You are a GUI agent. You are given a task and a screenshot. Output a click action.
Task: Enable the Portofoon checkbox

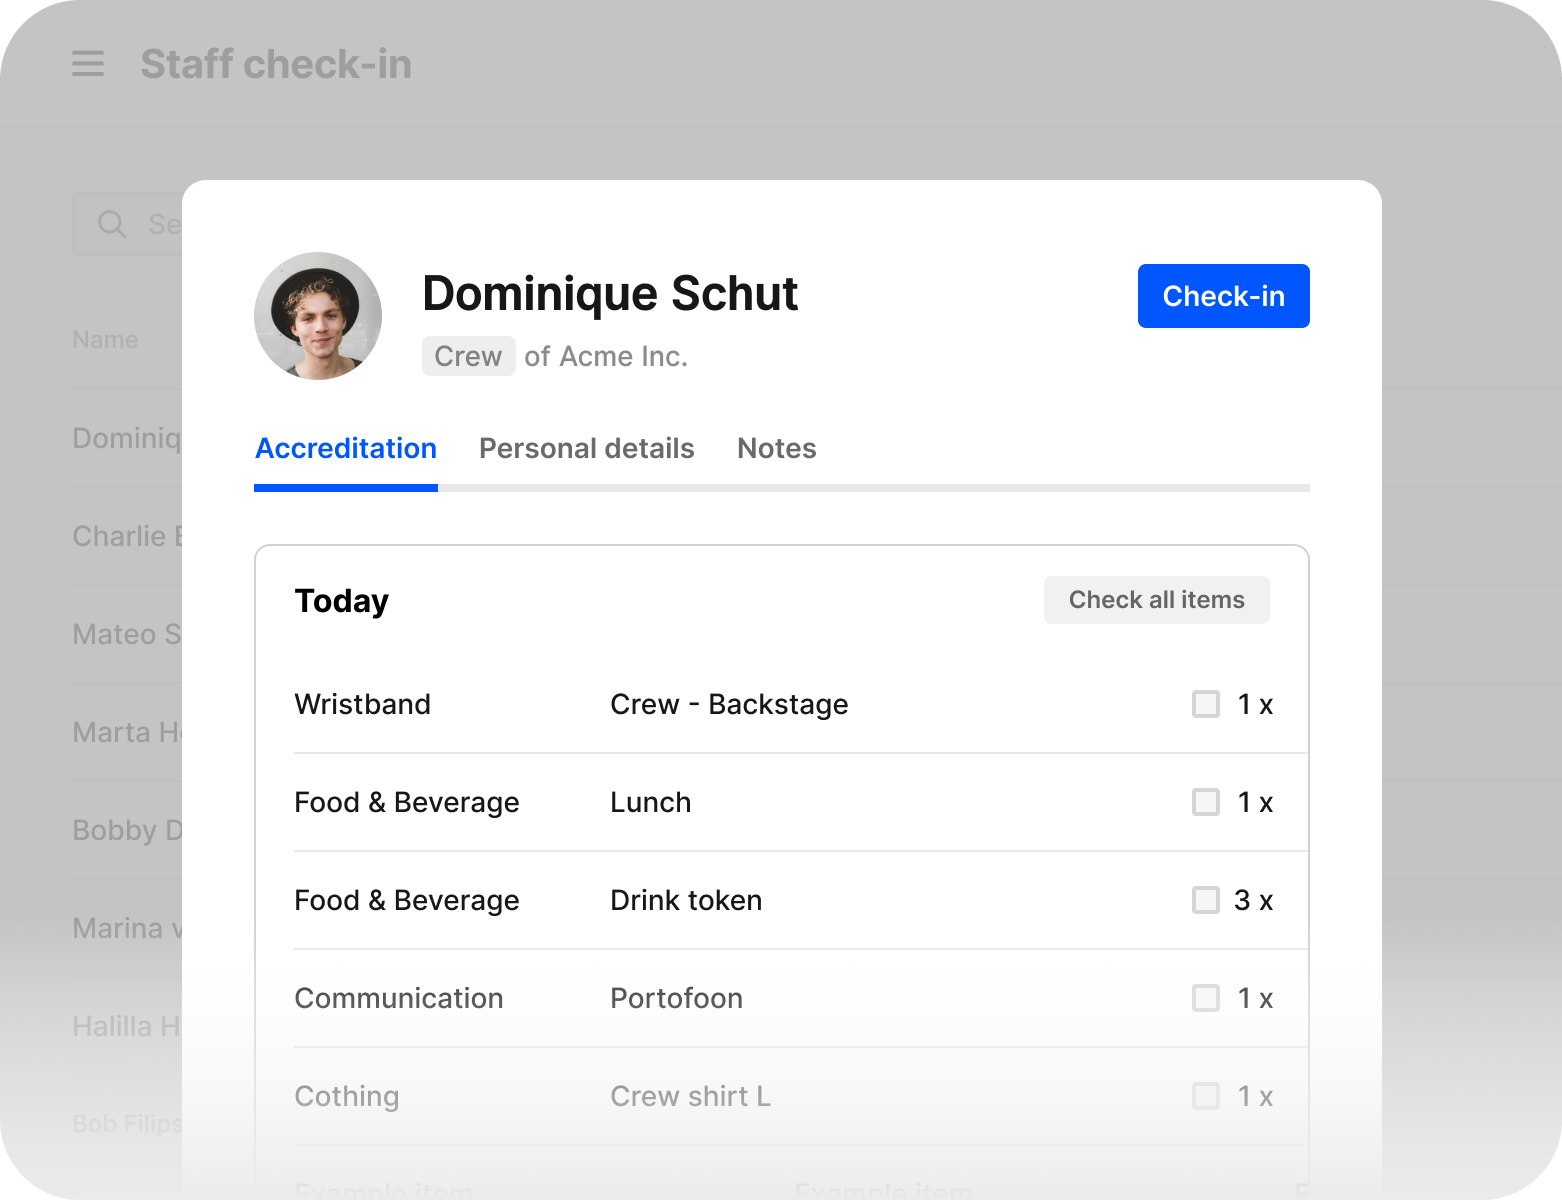1206,998
